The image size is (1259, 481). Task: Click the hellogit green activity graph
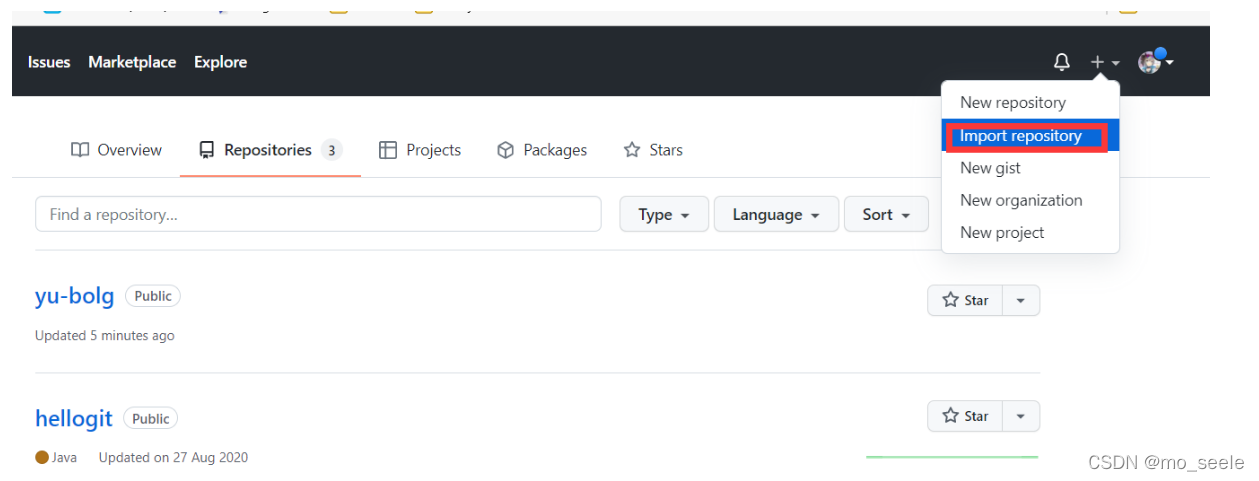coord(951,457)
